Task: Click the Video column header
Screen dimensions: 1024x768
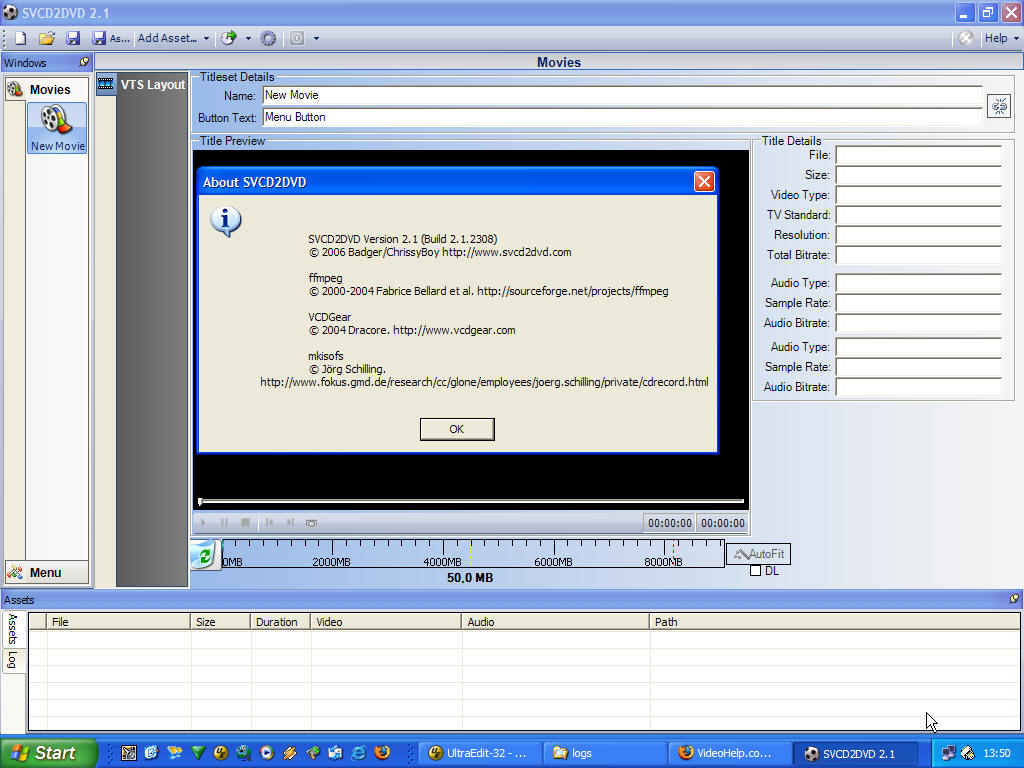Action: pyautogui.click(x=386, y=622)
